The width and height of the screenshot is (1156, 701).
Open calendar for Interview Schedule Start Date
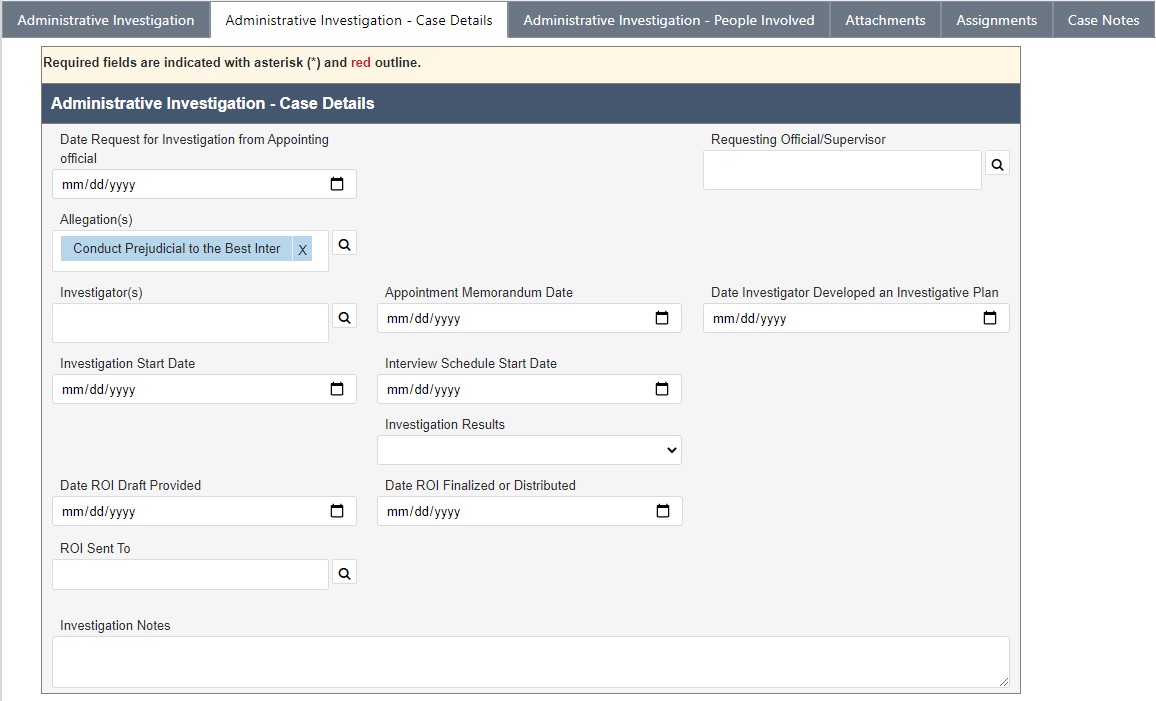pos(662,389)
